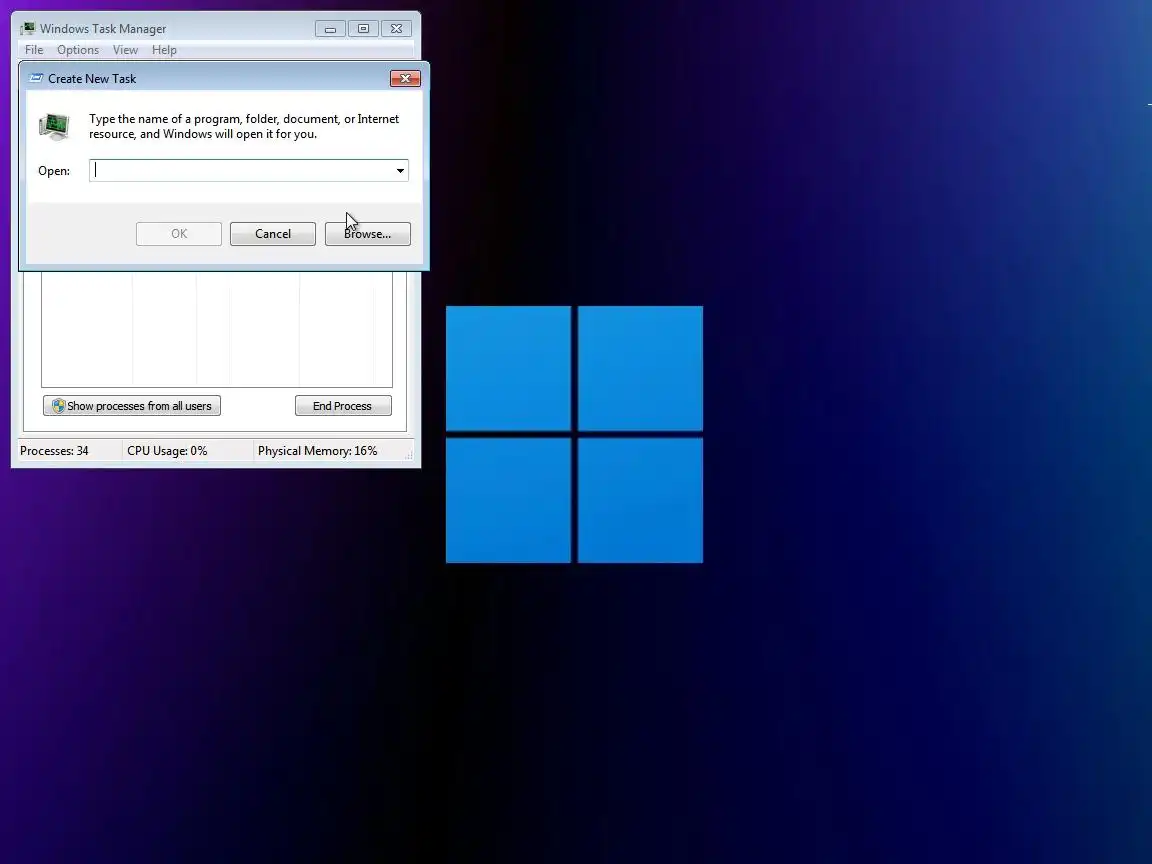
Task: Maximize the Windows Task Manager window
Action: pos(363,29)
